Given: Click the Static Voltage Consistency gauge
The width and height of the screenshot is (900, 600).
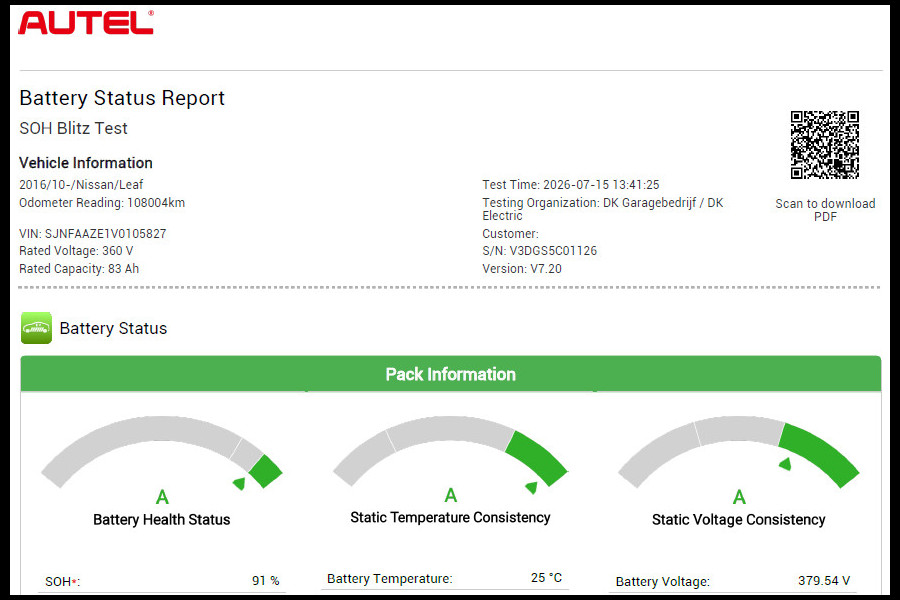Looking at the screenshot, I should click(x=739, y=452).
